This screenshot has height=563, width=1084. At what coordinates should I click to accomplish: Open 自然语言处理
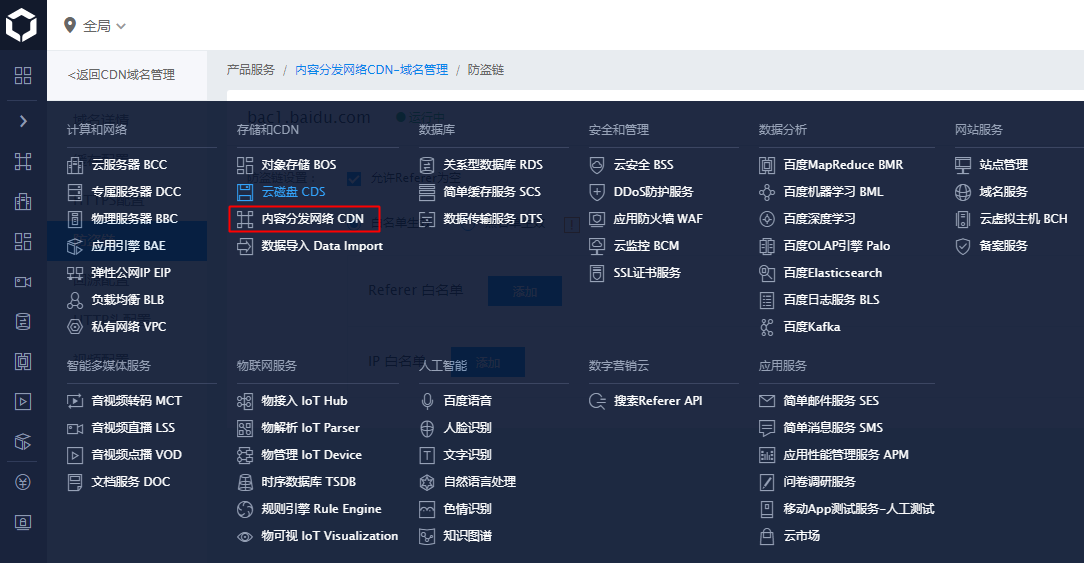(x=479, y=481)
